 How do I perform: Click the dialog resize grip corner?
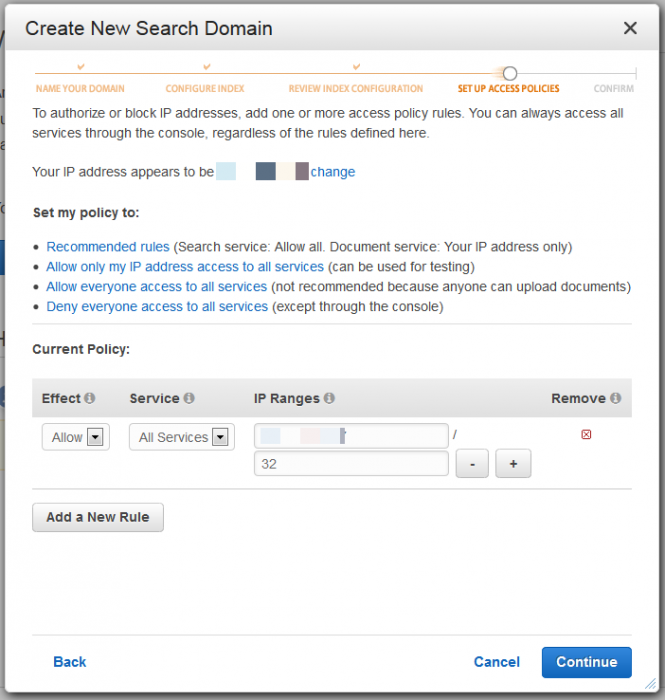[x=651, y=683]
